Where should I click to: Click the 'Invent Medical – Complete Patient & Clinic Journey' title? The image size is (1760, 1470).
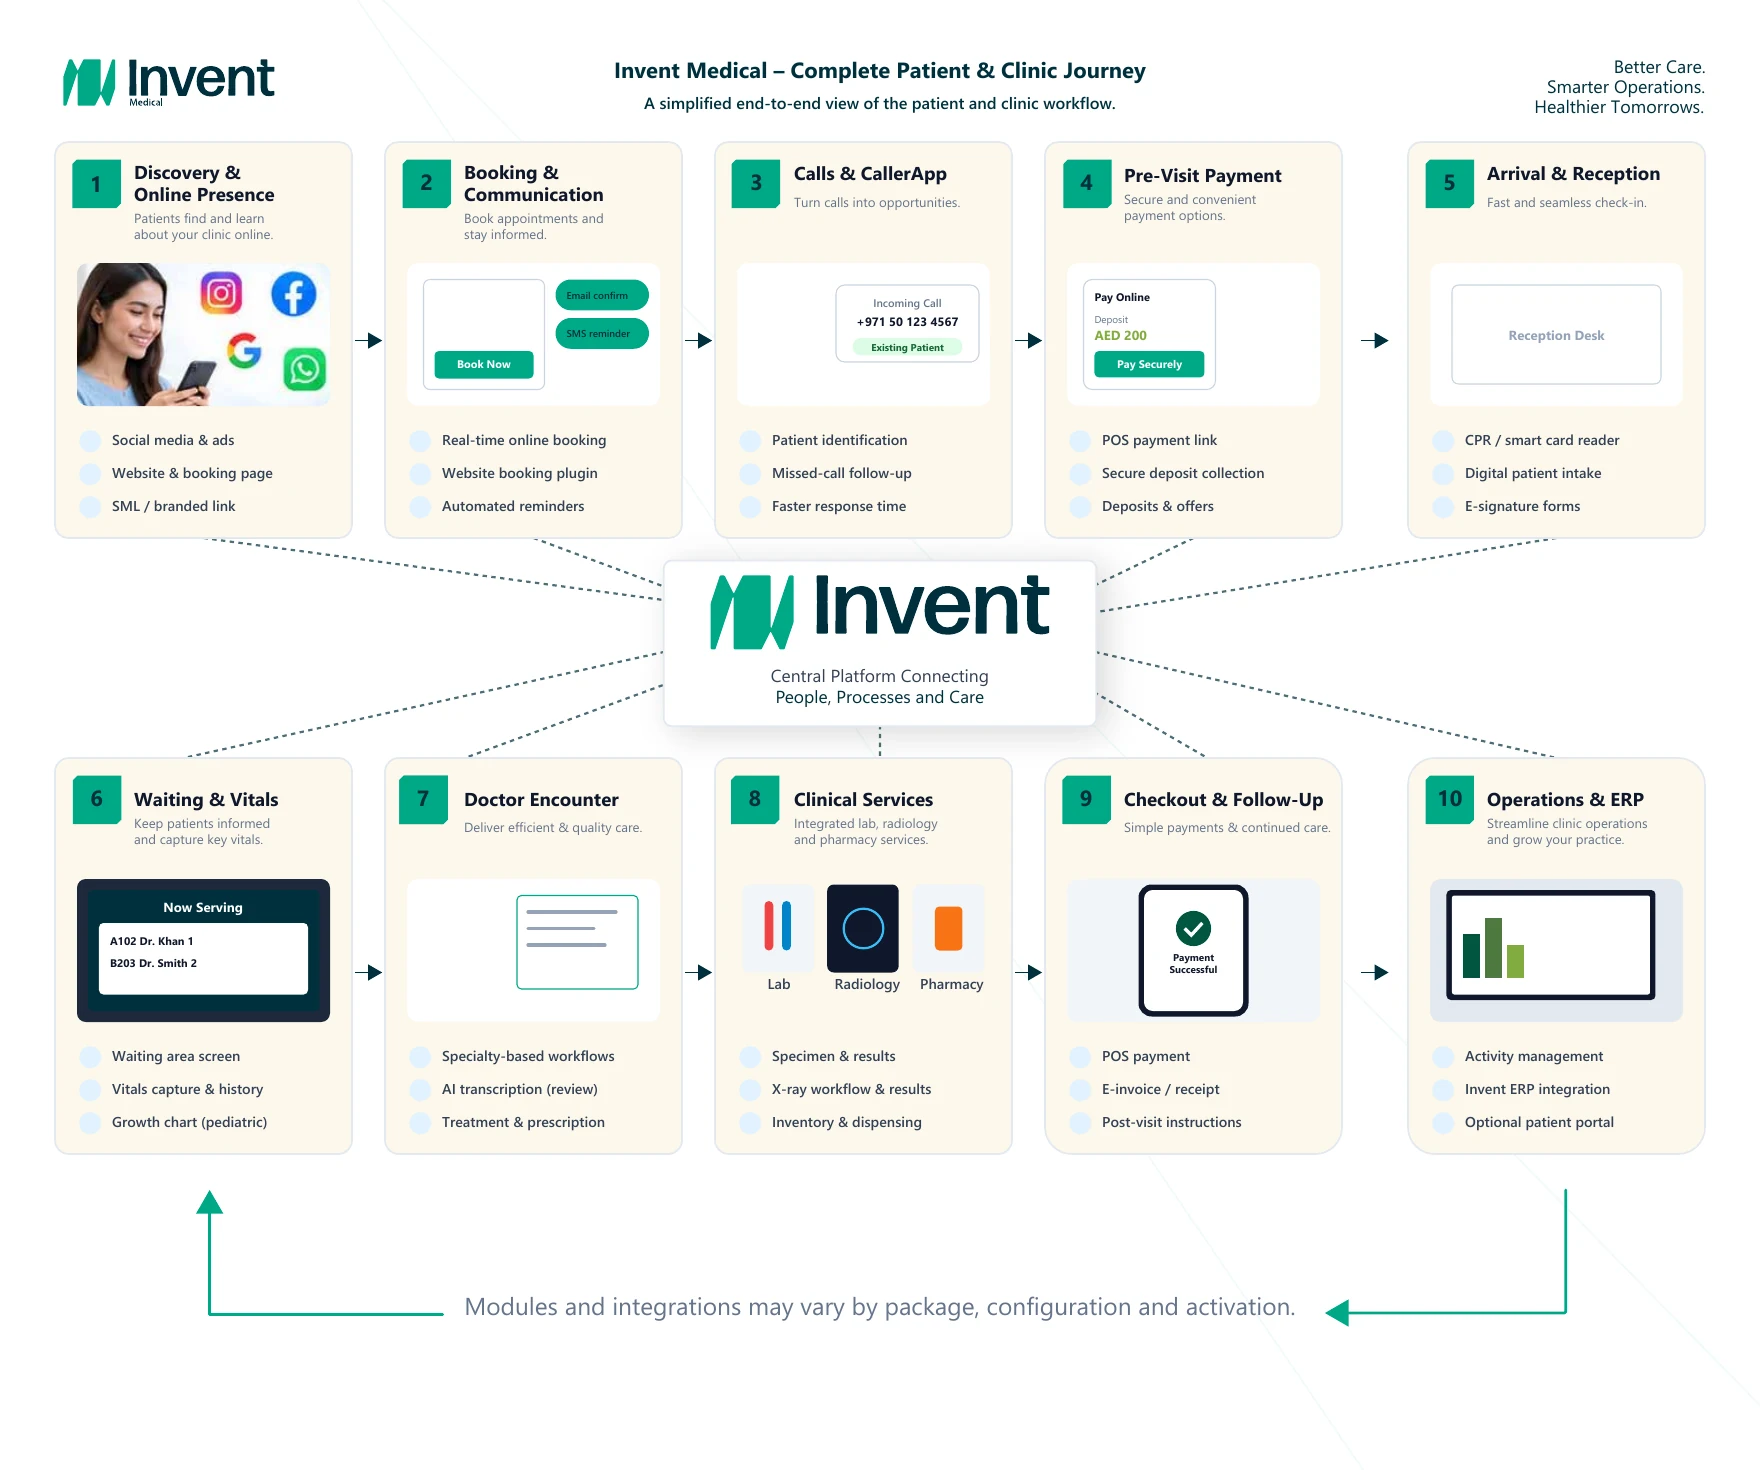(880, 71)
